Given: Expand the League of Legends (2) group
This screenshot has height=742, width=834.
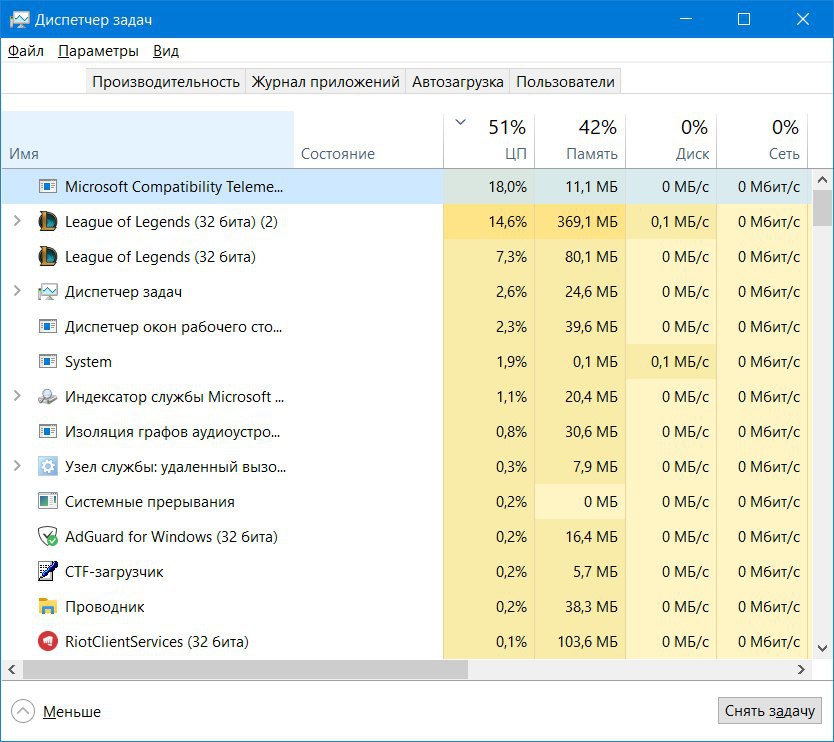Looking at the screenshot, I should pos(17,221).
